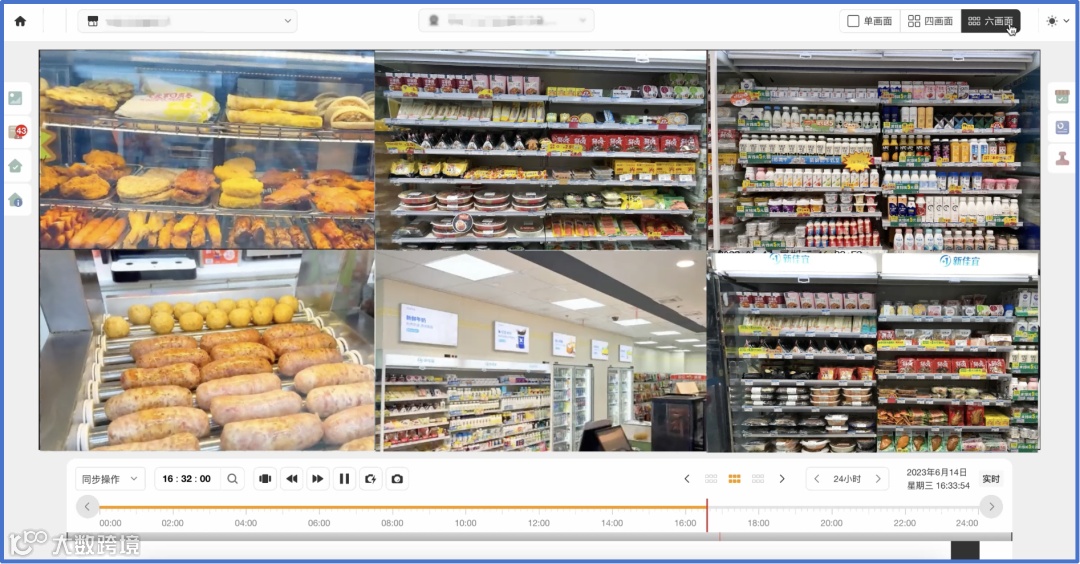Screen dimensions: 1080x564
Task: Click the 16:32:00 time input field
Action: click(x=187, y=479)
